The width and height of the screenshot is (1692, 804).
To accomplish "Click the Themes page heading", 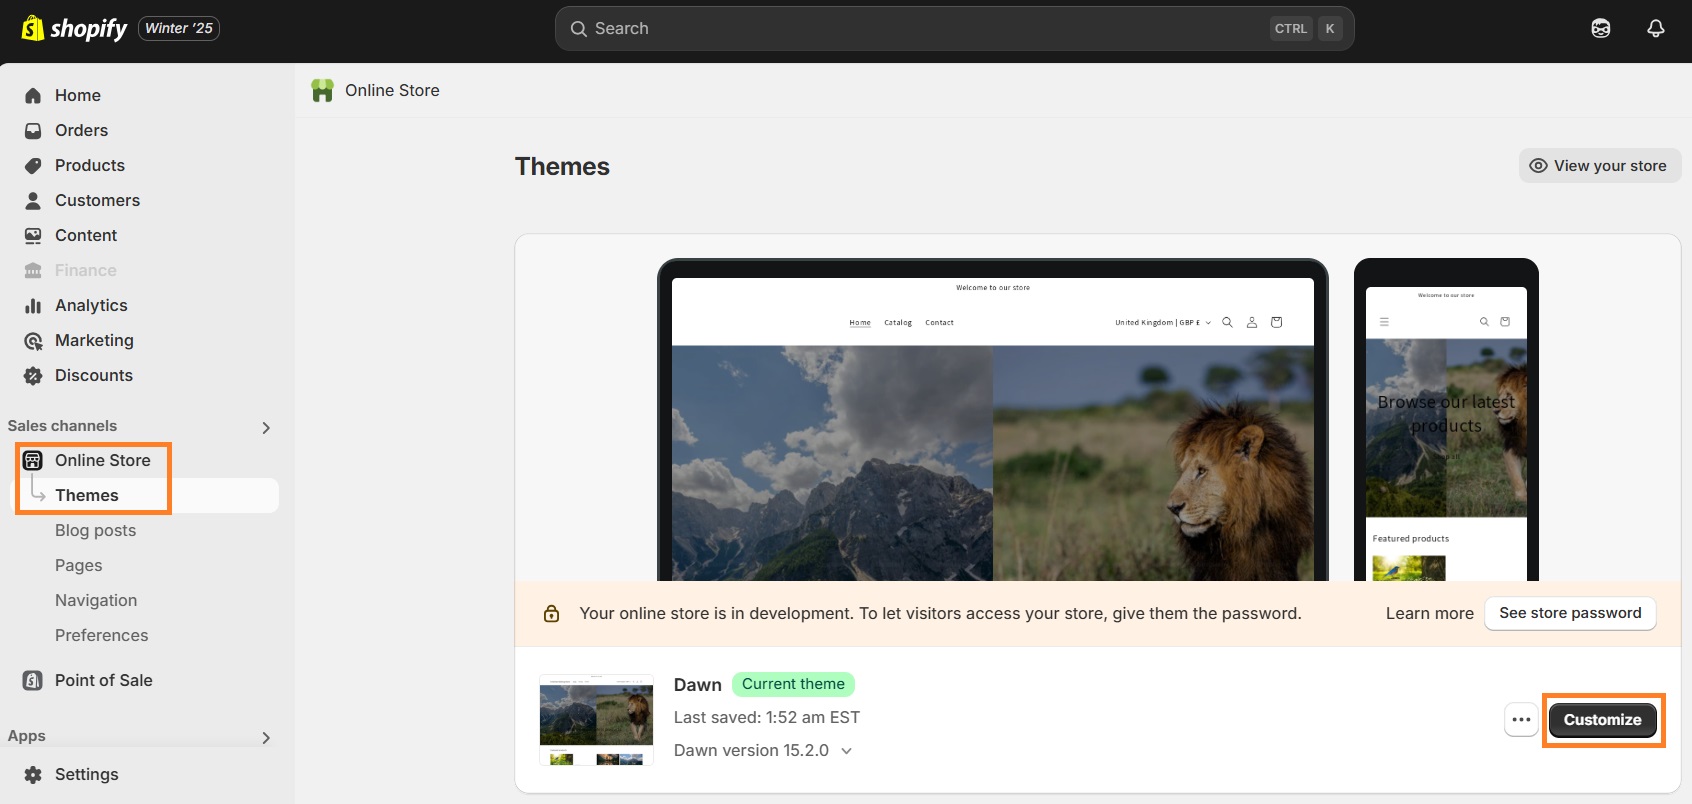I will [562, 167].
